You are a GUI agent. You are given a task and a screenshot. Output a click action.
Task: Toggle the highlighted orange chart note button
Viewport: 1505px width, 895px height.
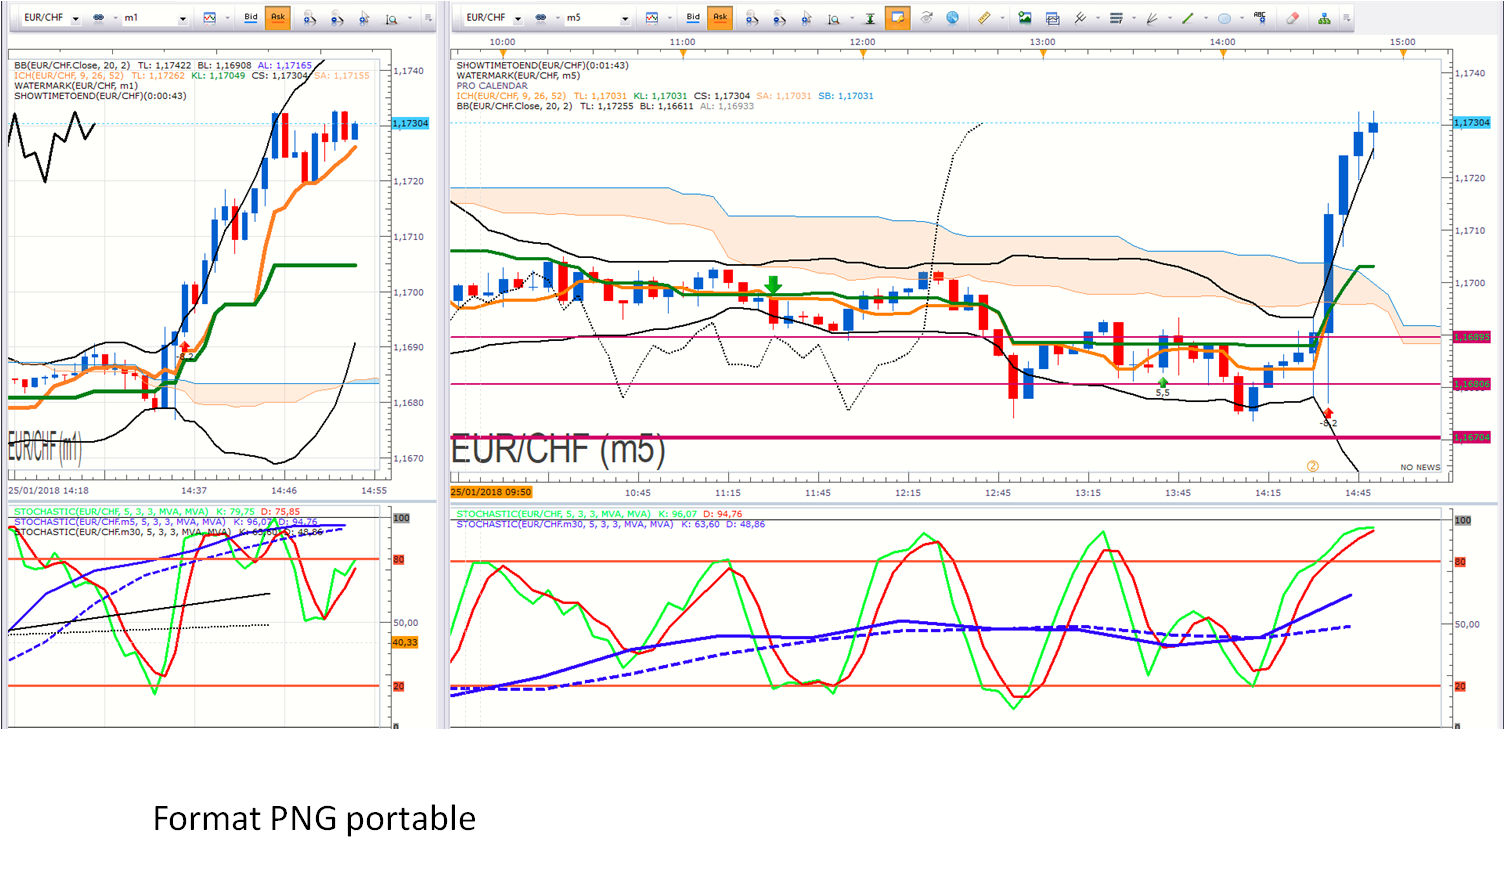[x=897, y=17]
